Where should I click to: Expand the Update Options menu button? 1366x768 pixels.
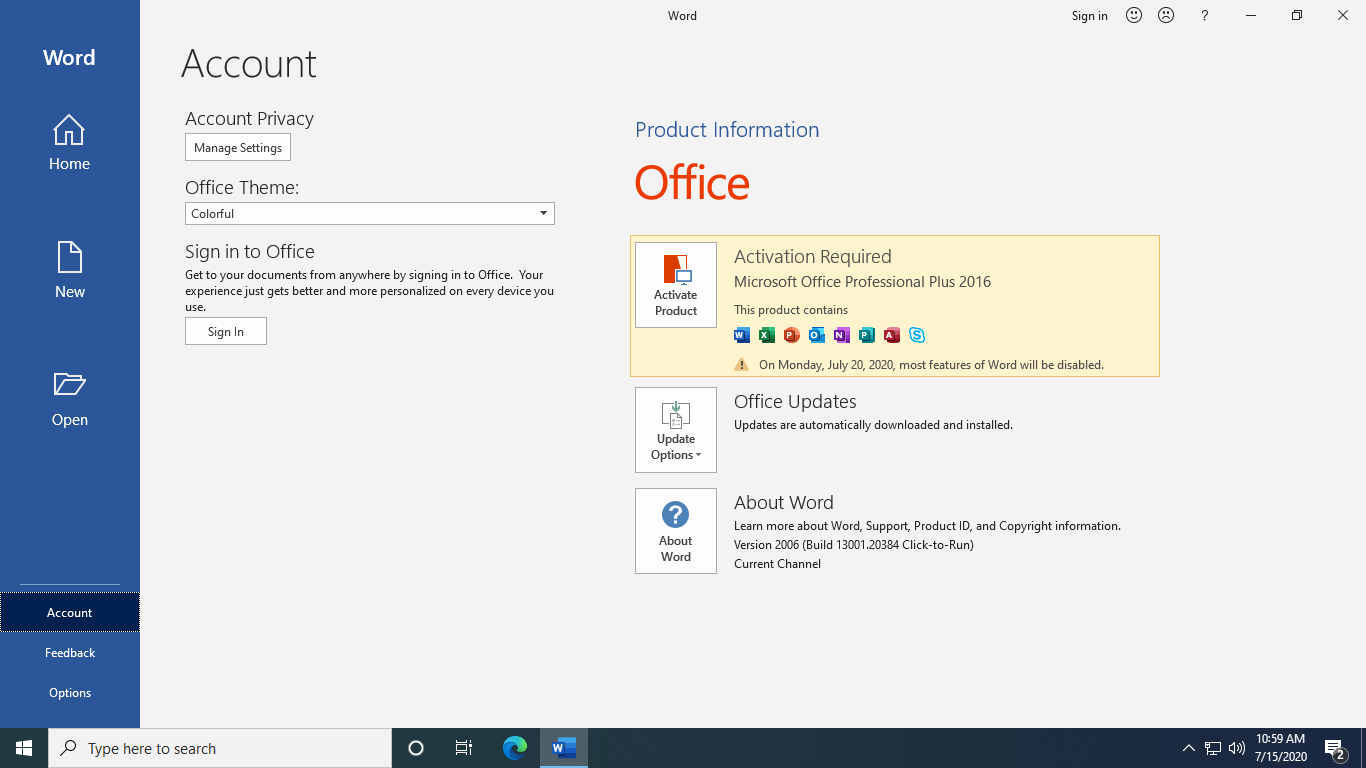[676, 430]
